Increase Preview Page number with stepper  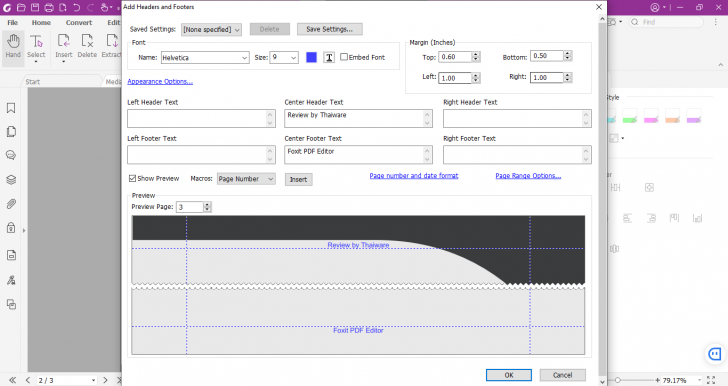(x=208, y=204)
